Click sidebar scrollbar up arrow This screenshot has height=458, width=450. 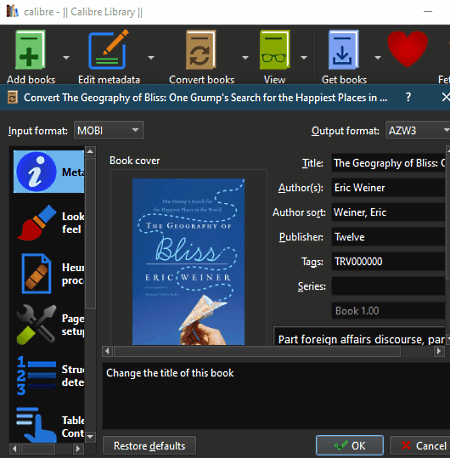[90, 152]
